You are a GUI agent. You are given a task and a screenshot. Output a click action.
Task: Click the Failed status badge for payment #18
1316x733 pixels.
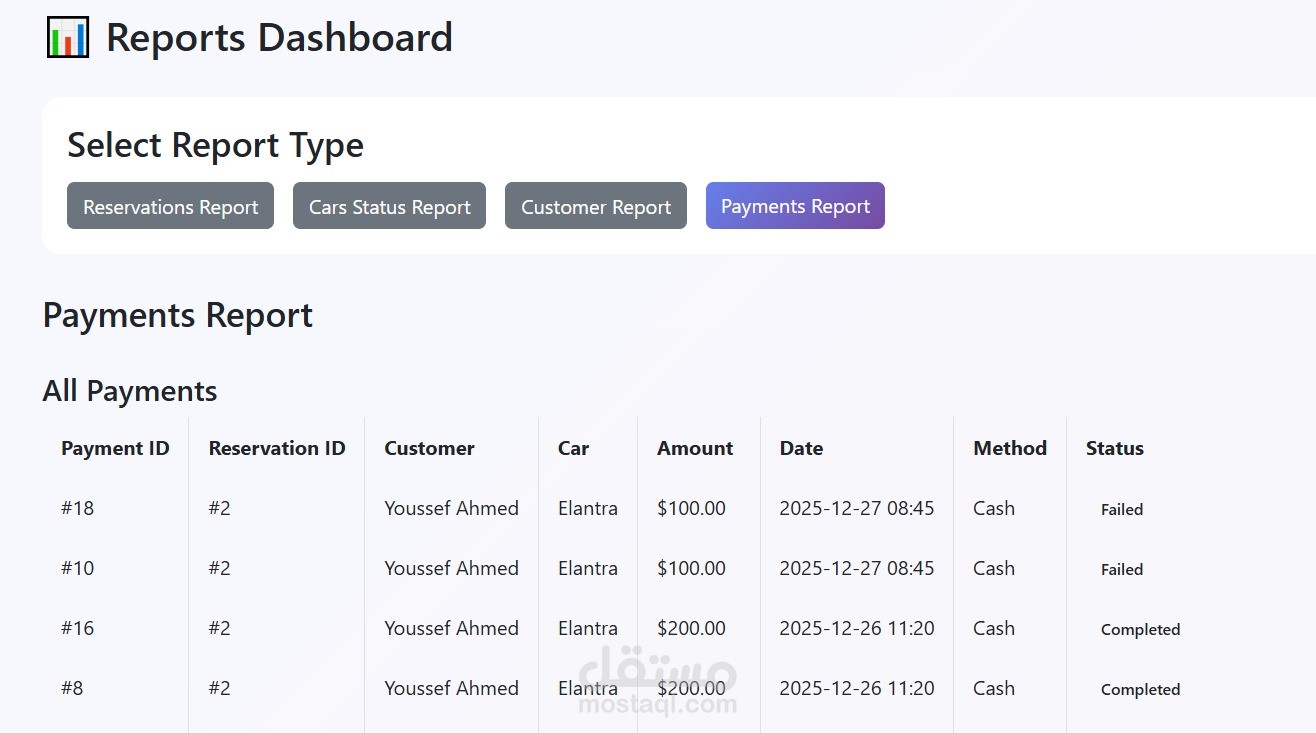[x=1121, y=509]
